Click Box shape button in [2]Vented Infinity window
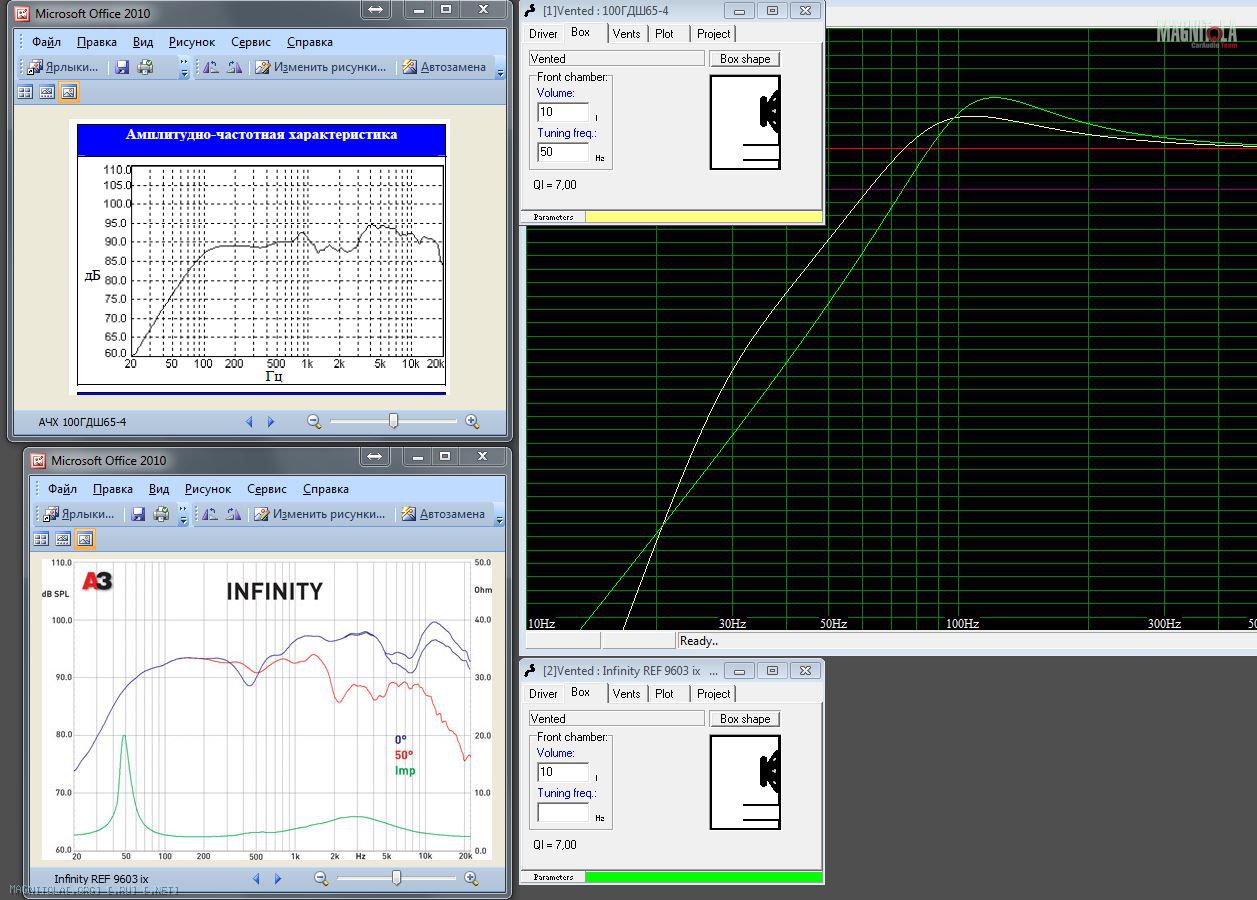The height and width of the screenshot is (900, 1257). coord(745,719)
